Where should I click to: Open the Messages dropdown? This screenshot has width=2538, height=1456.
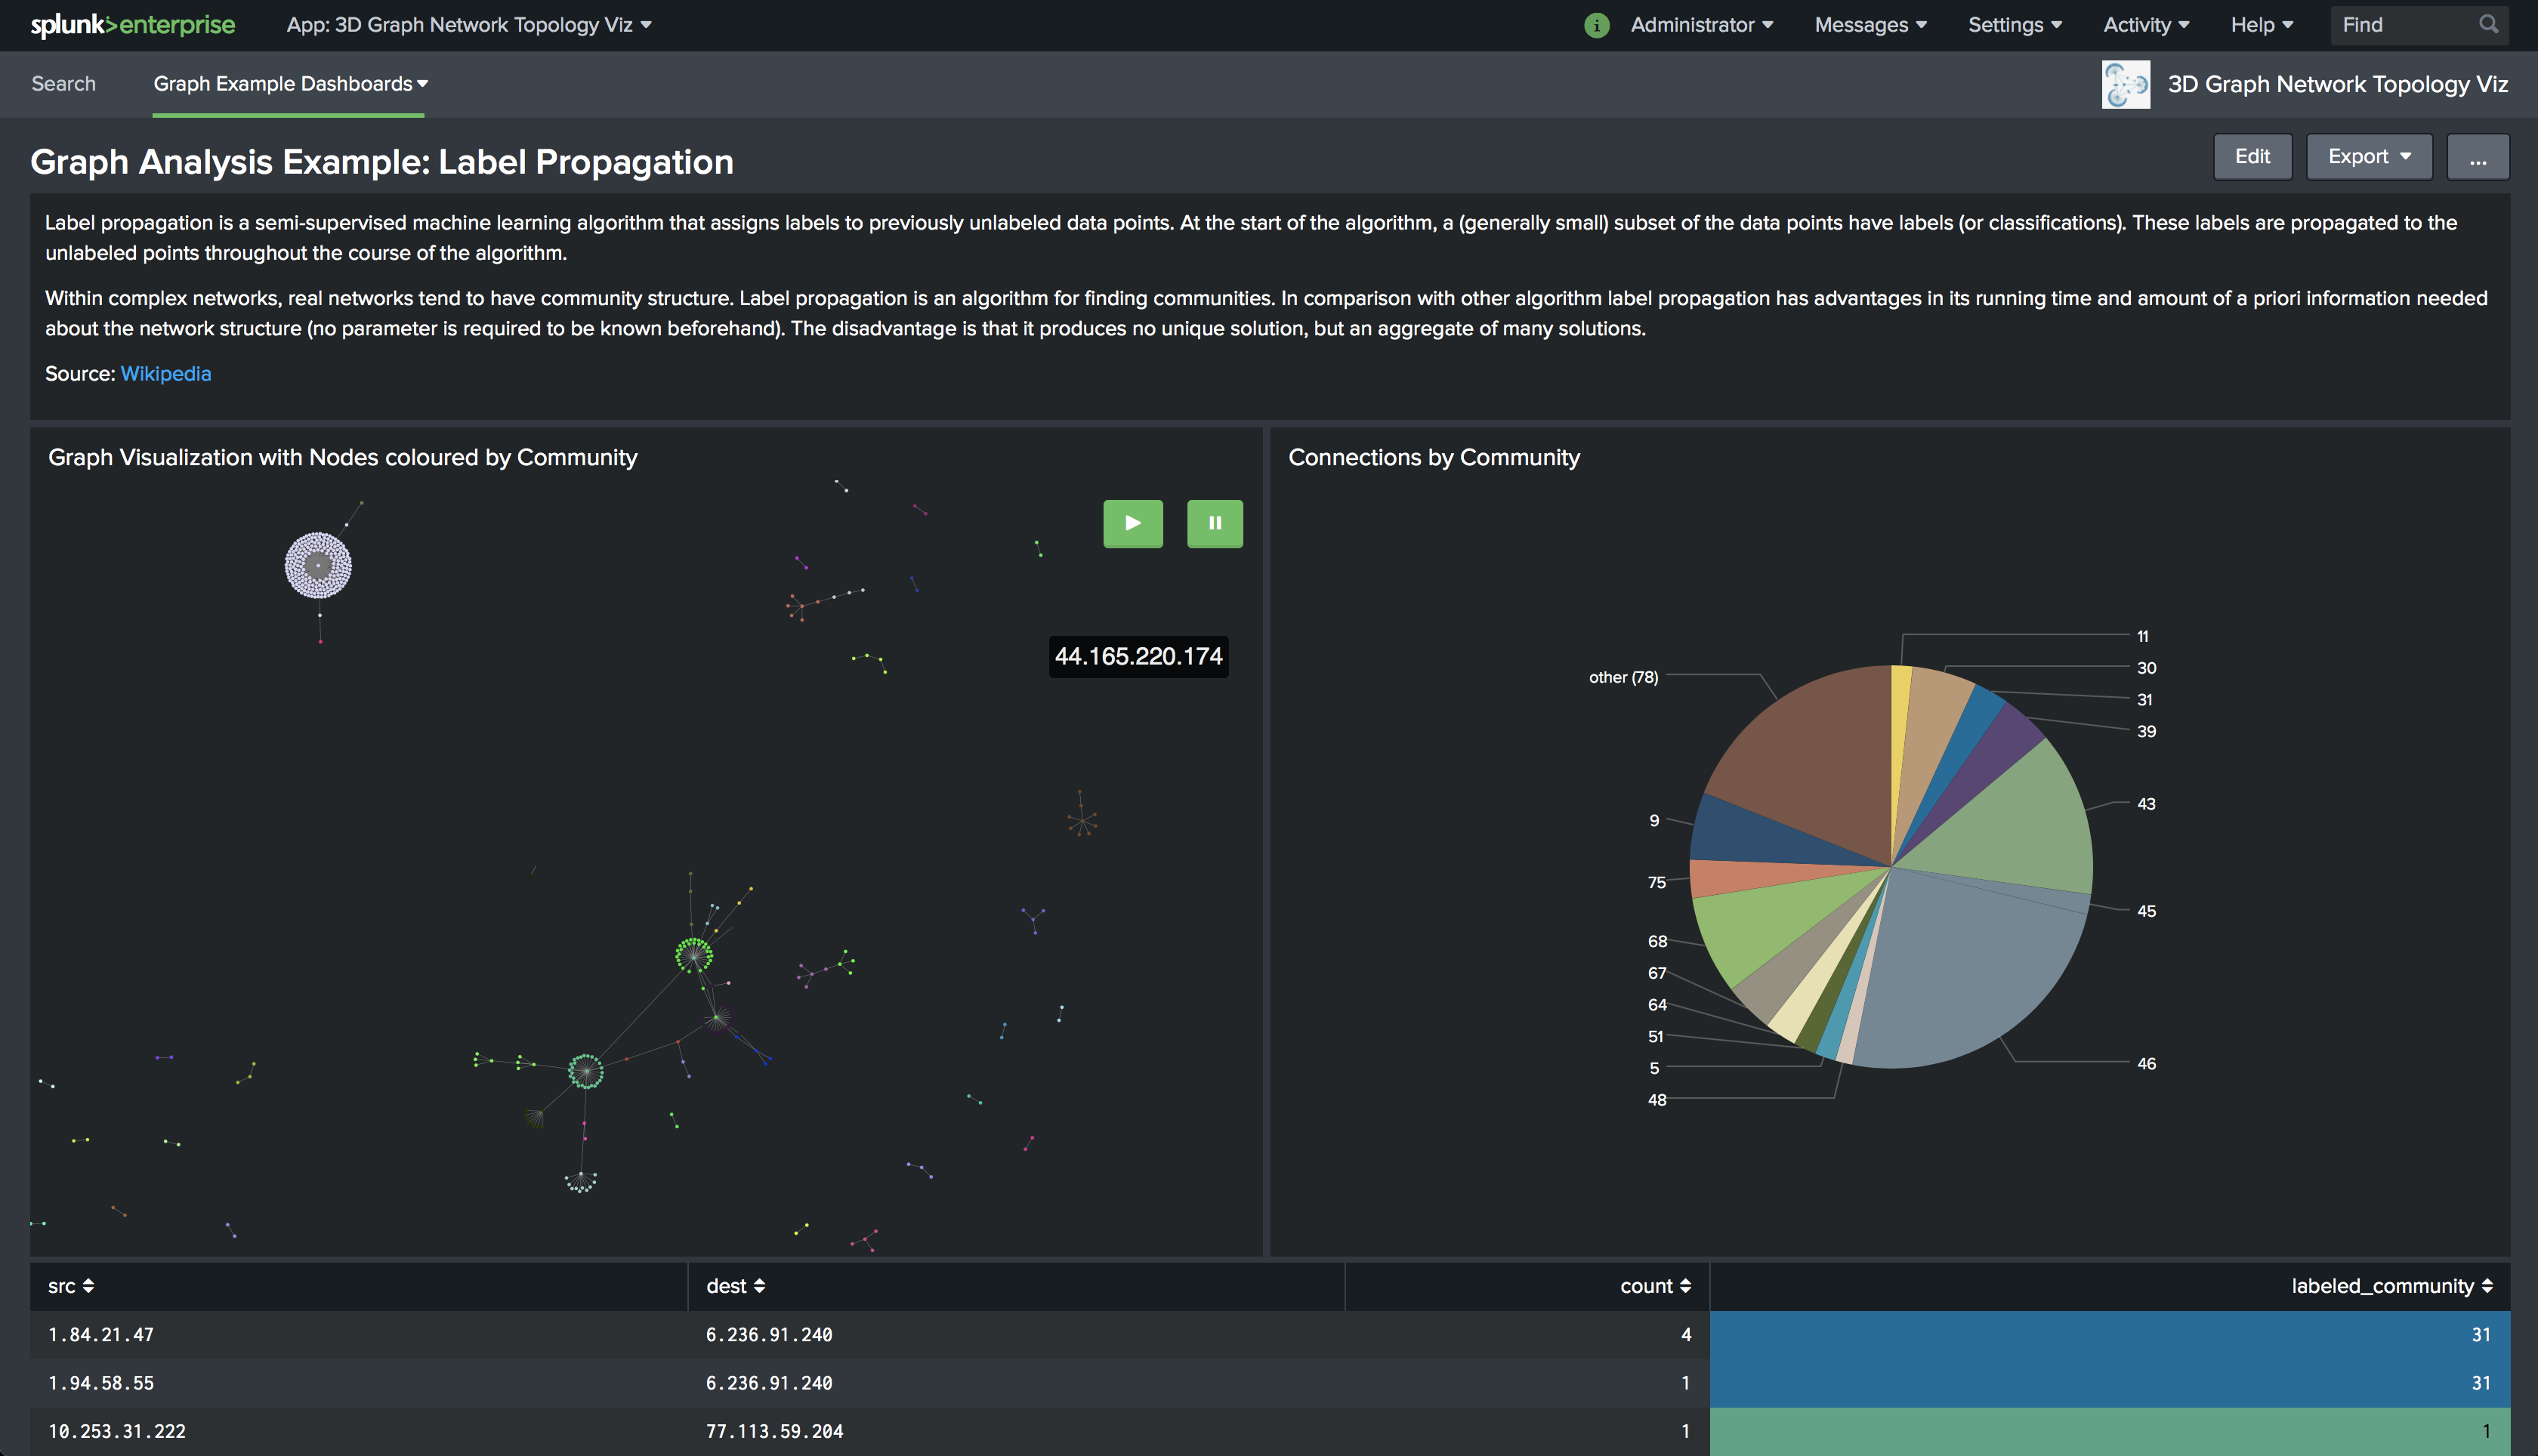point(1870,25)
